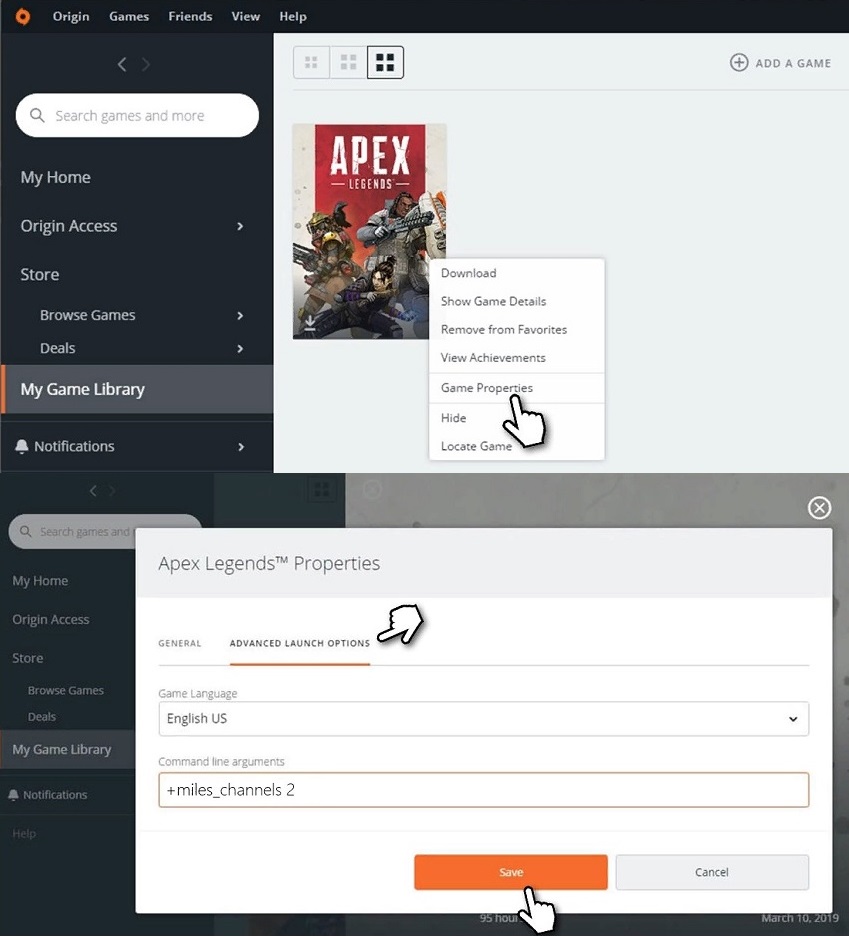Open Browse Games in lower sidebar

point(66,690)
